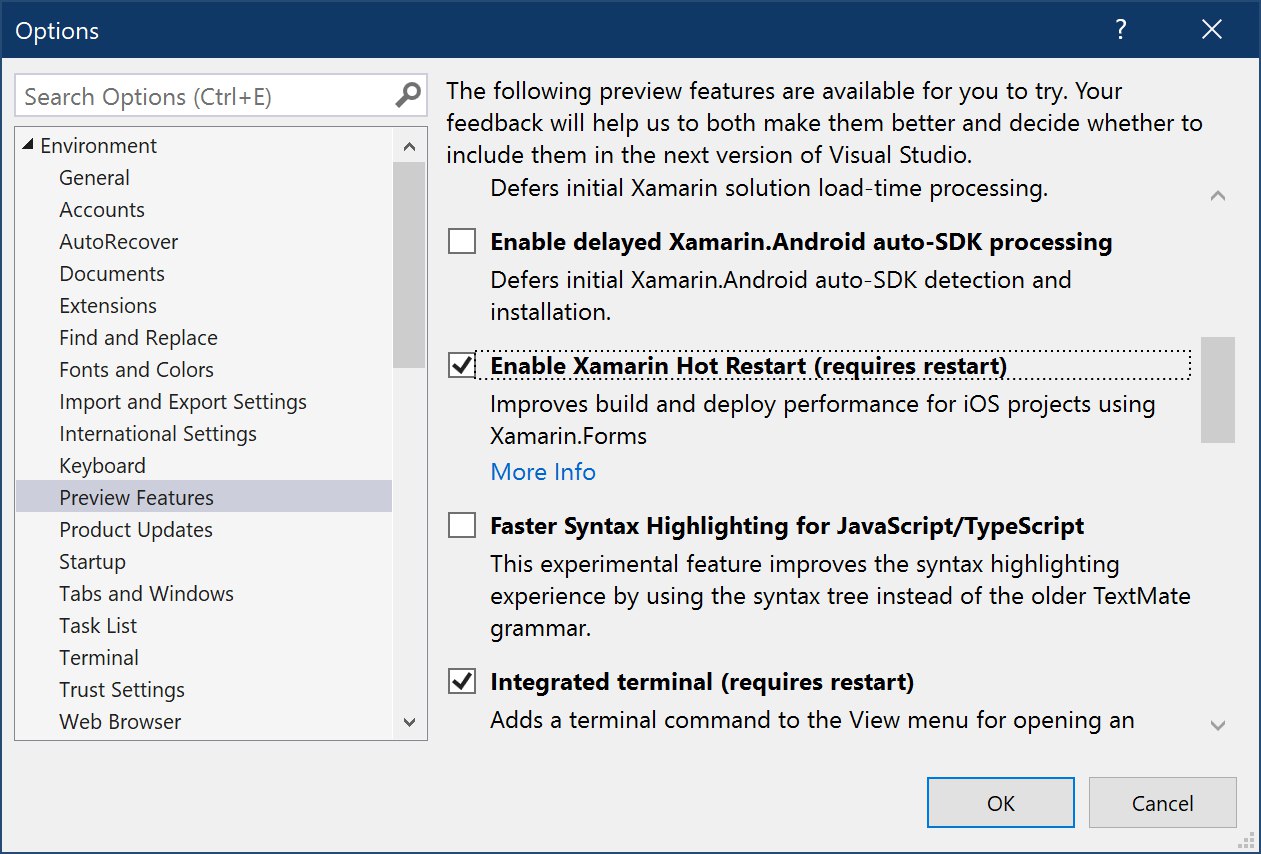The height and width of the screenshot is (854, 1261).
Task: Select Trust Settings
Action: pos(122,690)
